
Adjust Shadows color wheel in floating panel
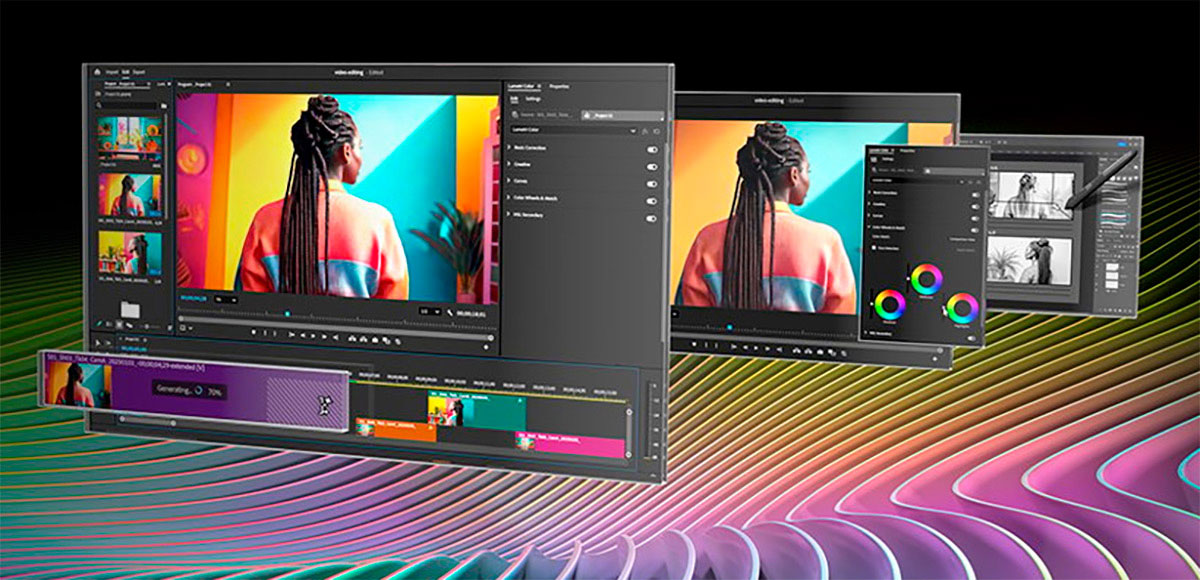[x=890, y=305]
